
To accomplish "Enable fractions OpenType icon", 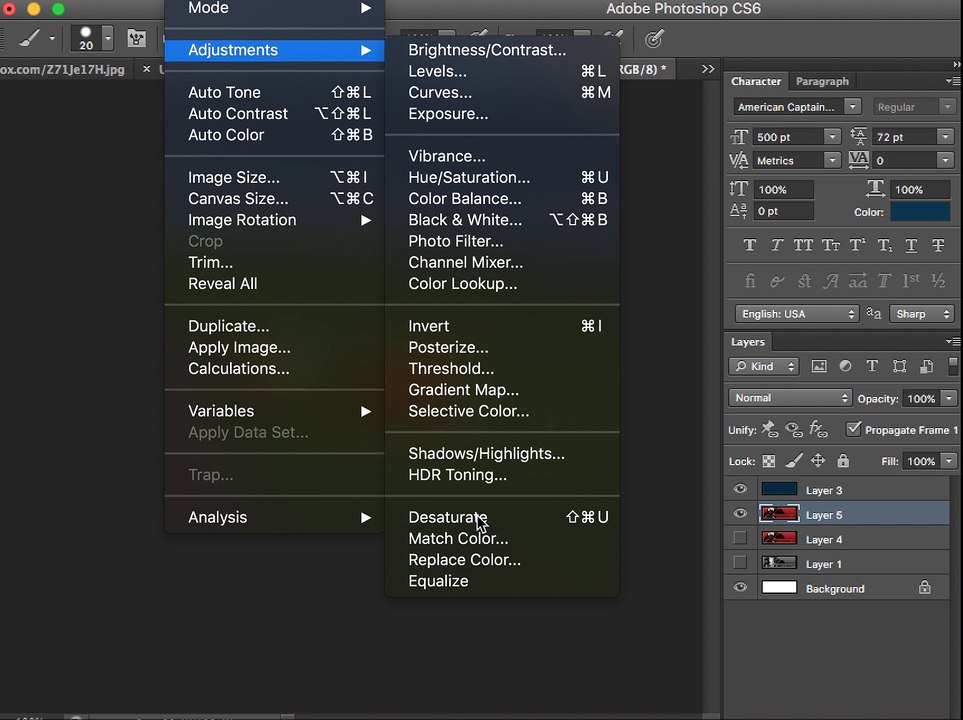I will point(938,281).
